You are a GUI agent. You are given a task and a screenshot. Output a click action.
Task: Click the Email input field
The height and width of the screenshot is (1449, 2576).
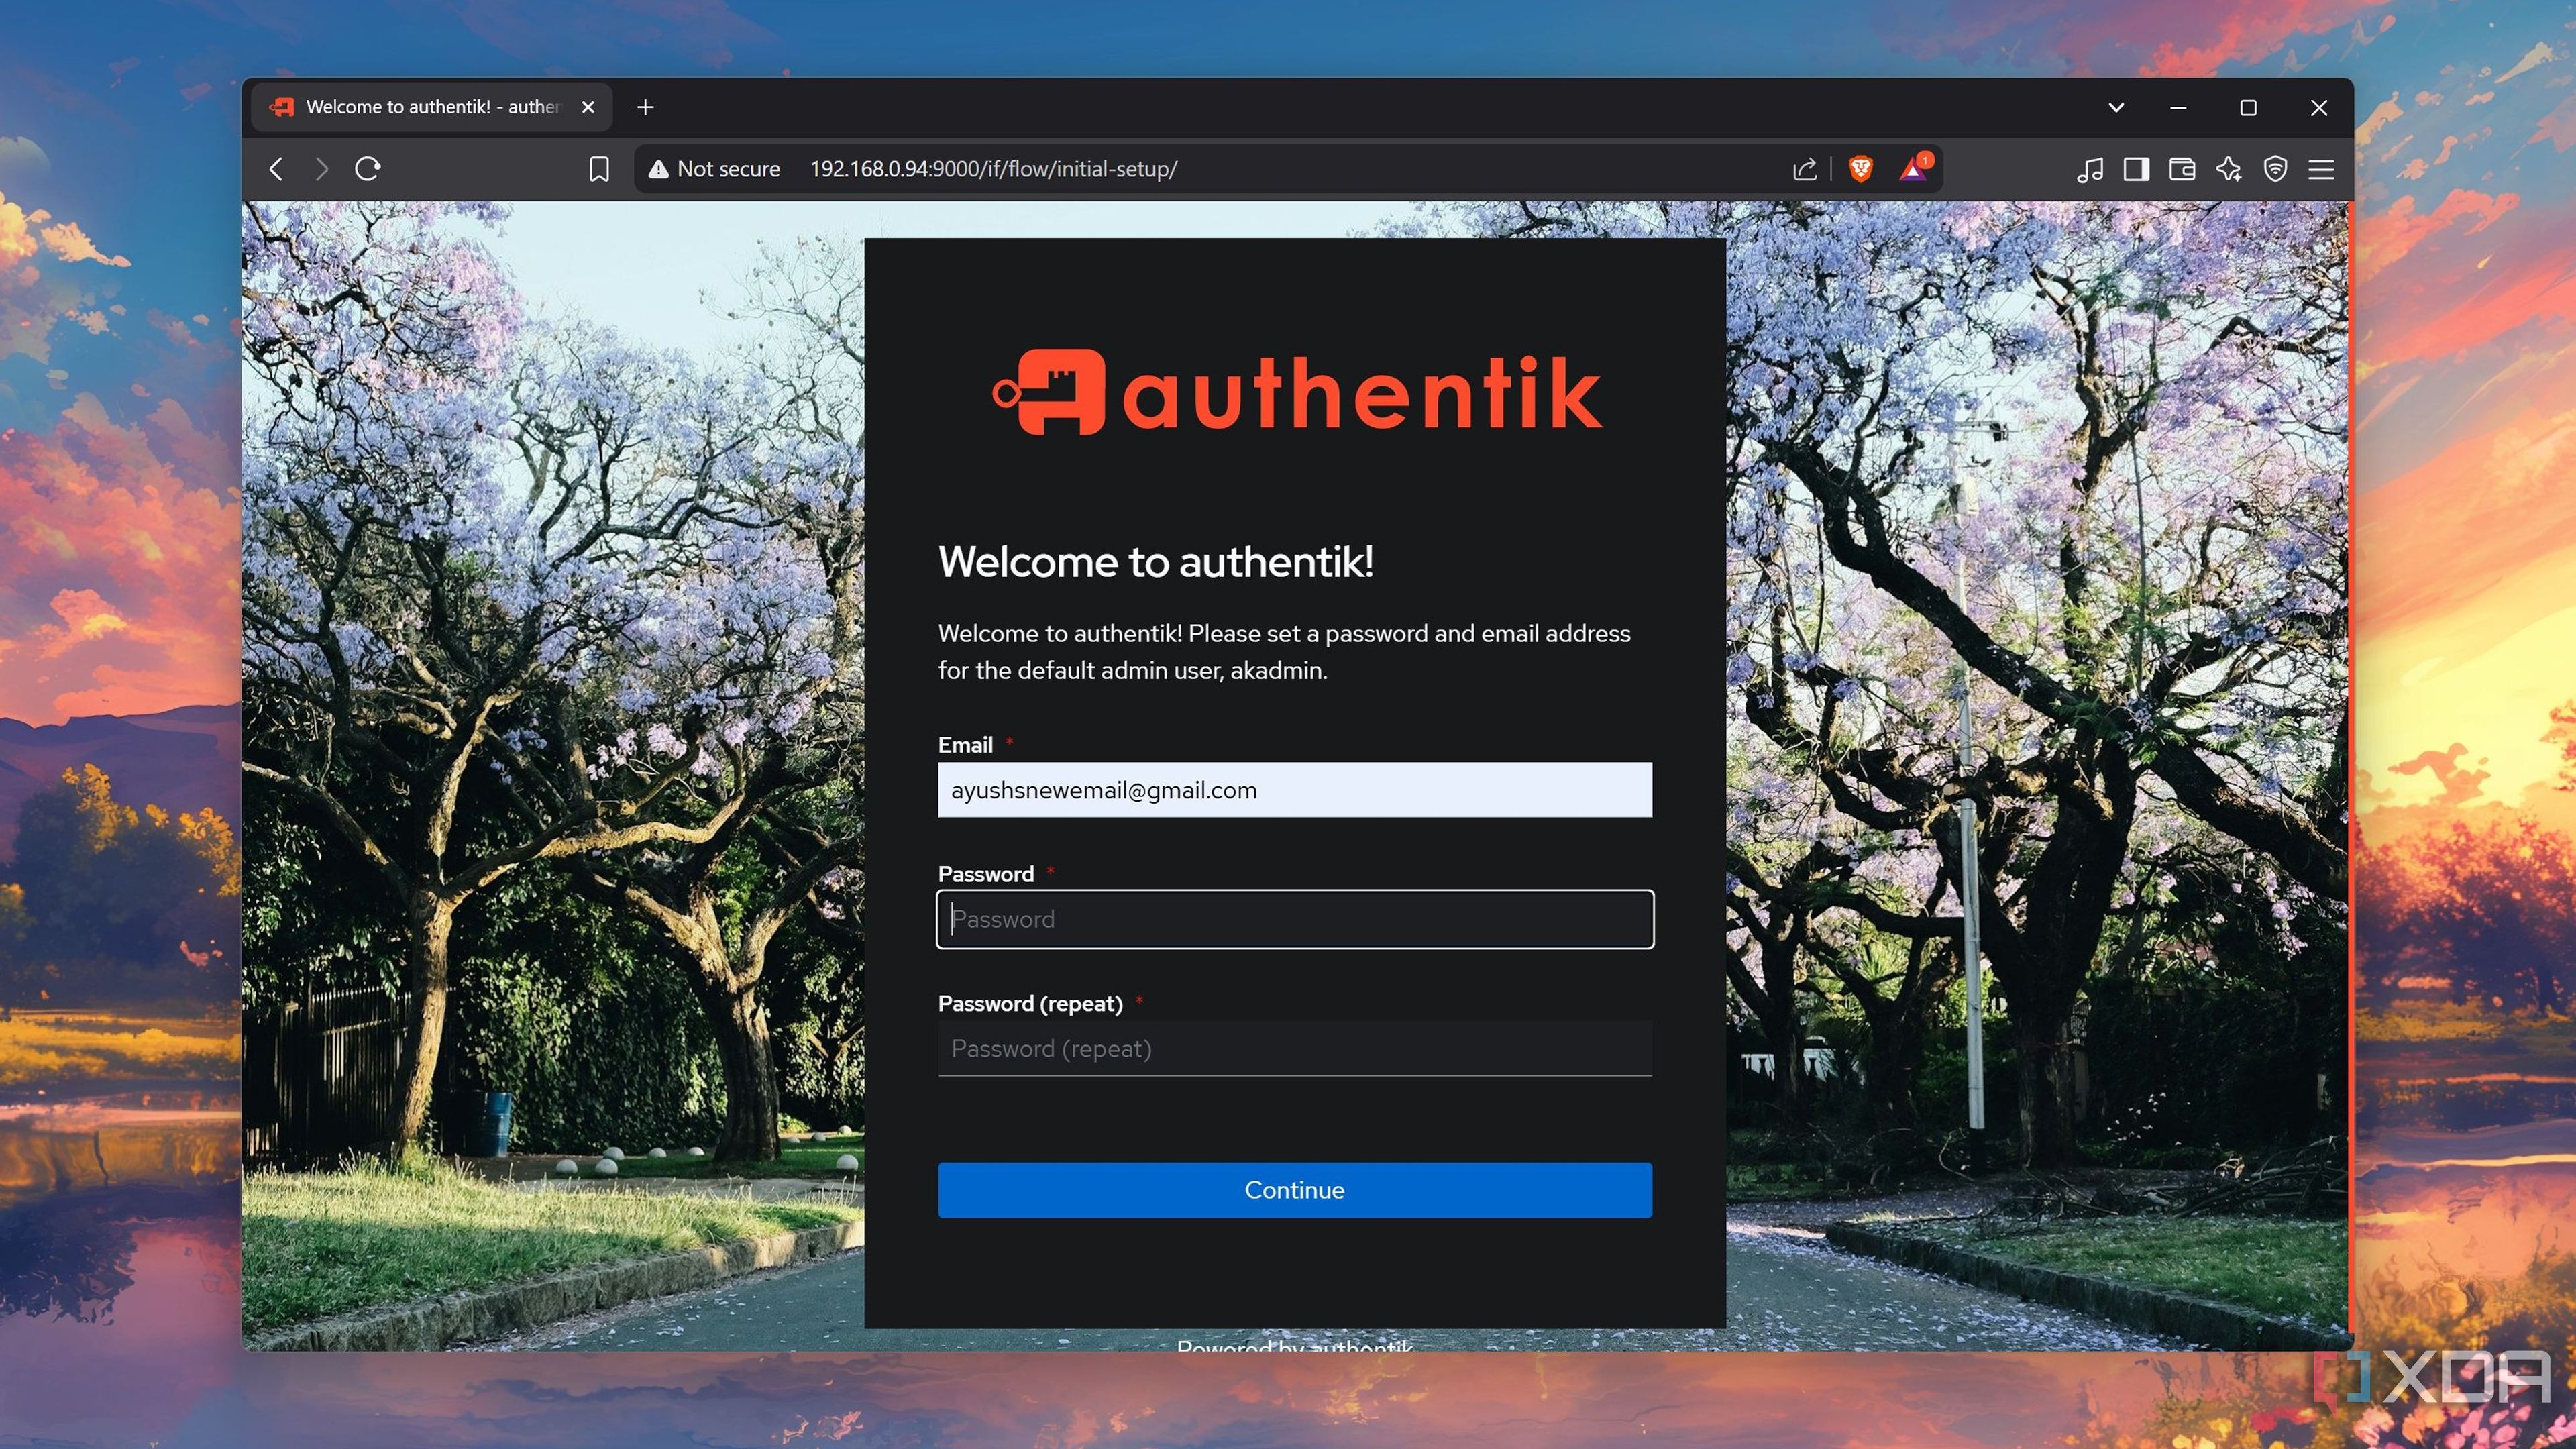tap(1294, 790)
